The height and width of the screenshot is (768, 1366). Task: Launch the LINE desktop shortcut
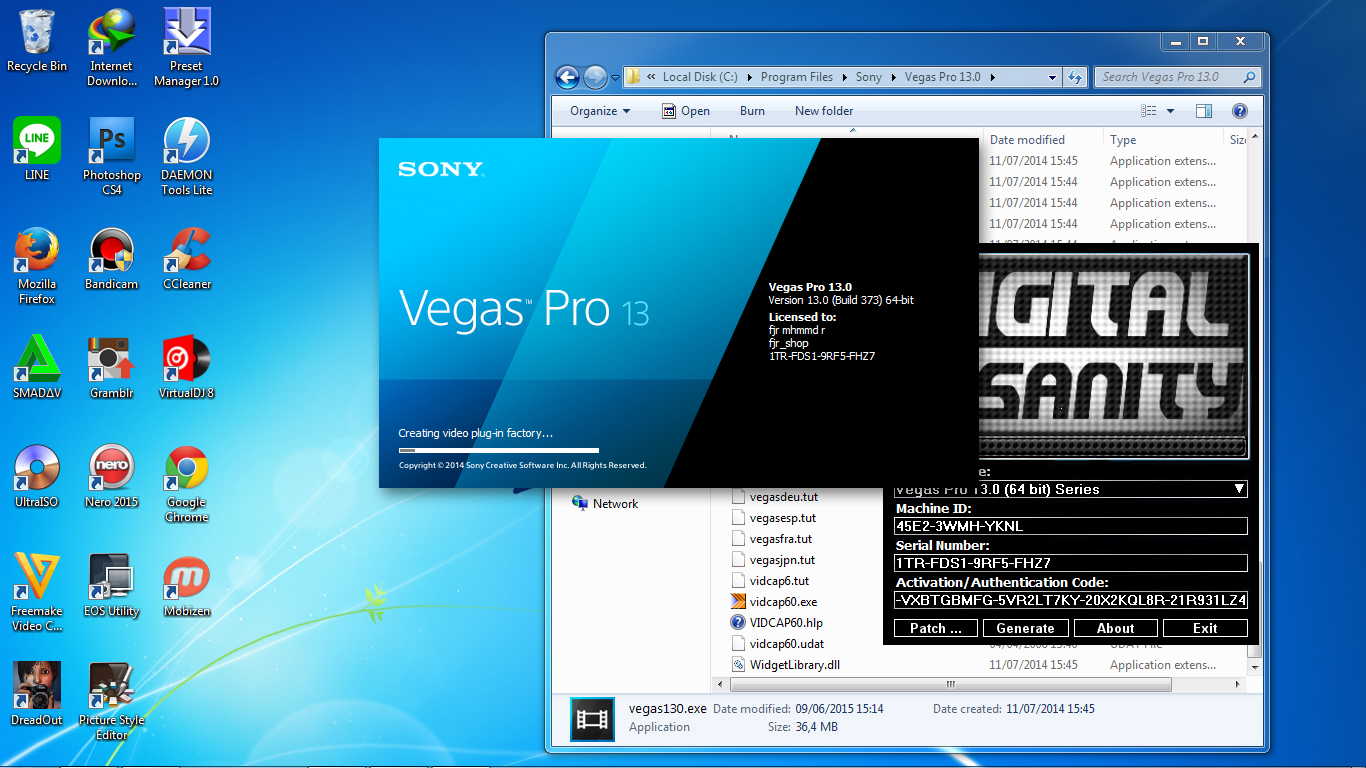tap(37, 149)
